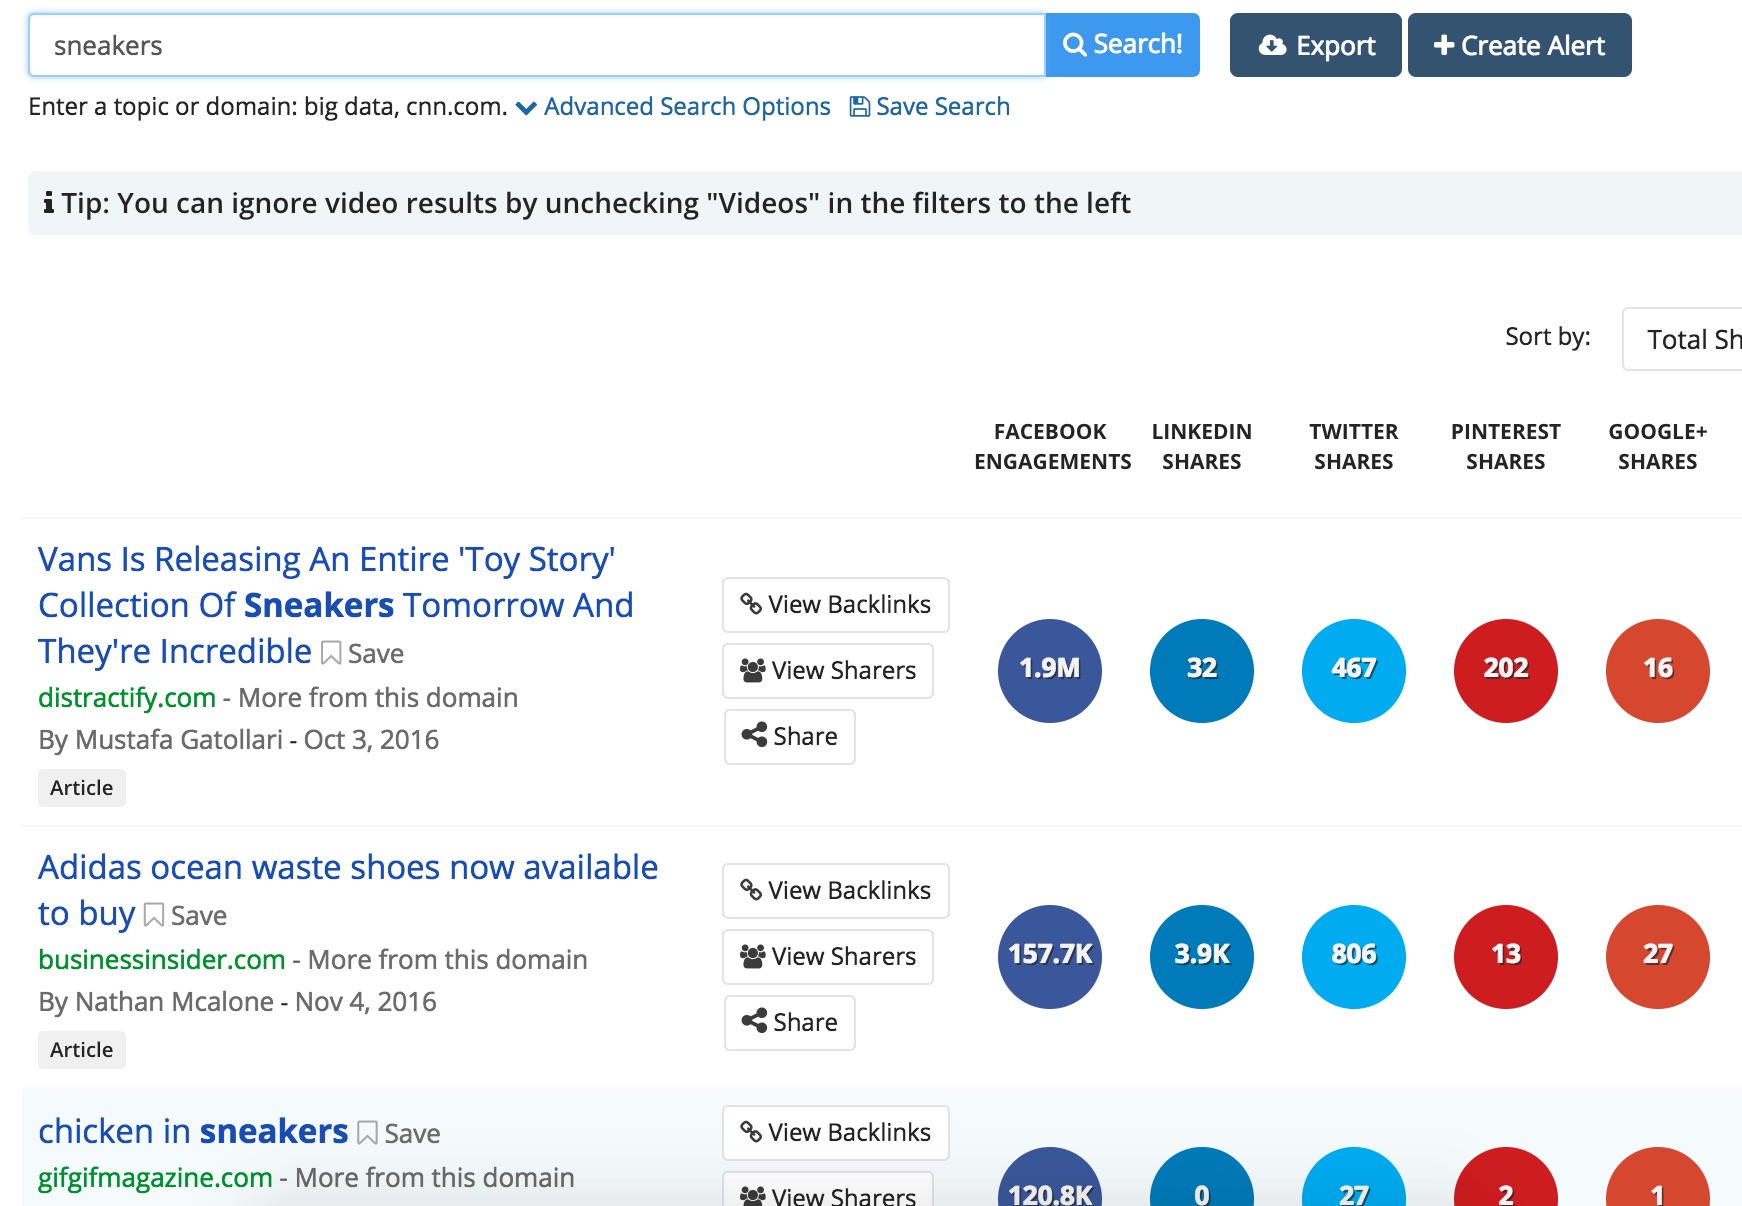Image resolution: width=1742 pixels, height=1206 pixels.
Task: Save the Vans Toy Story article
Action: point(363,654)
